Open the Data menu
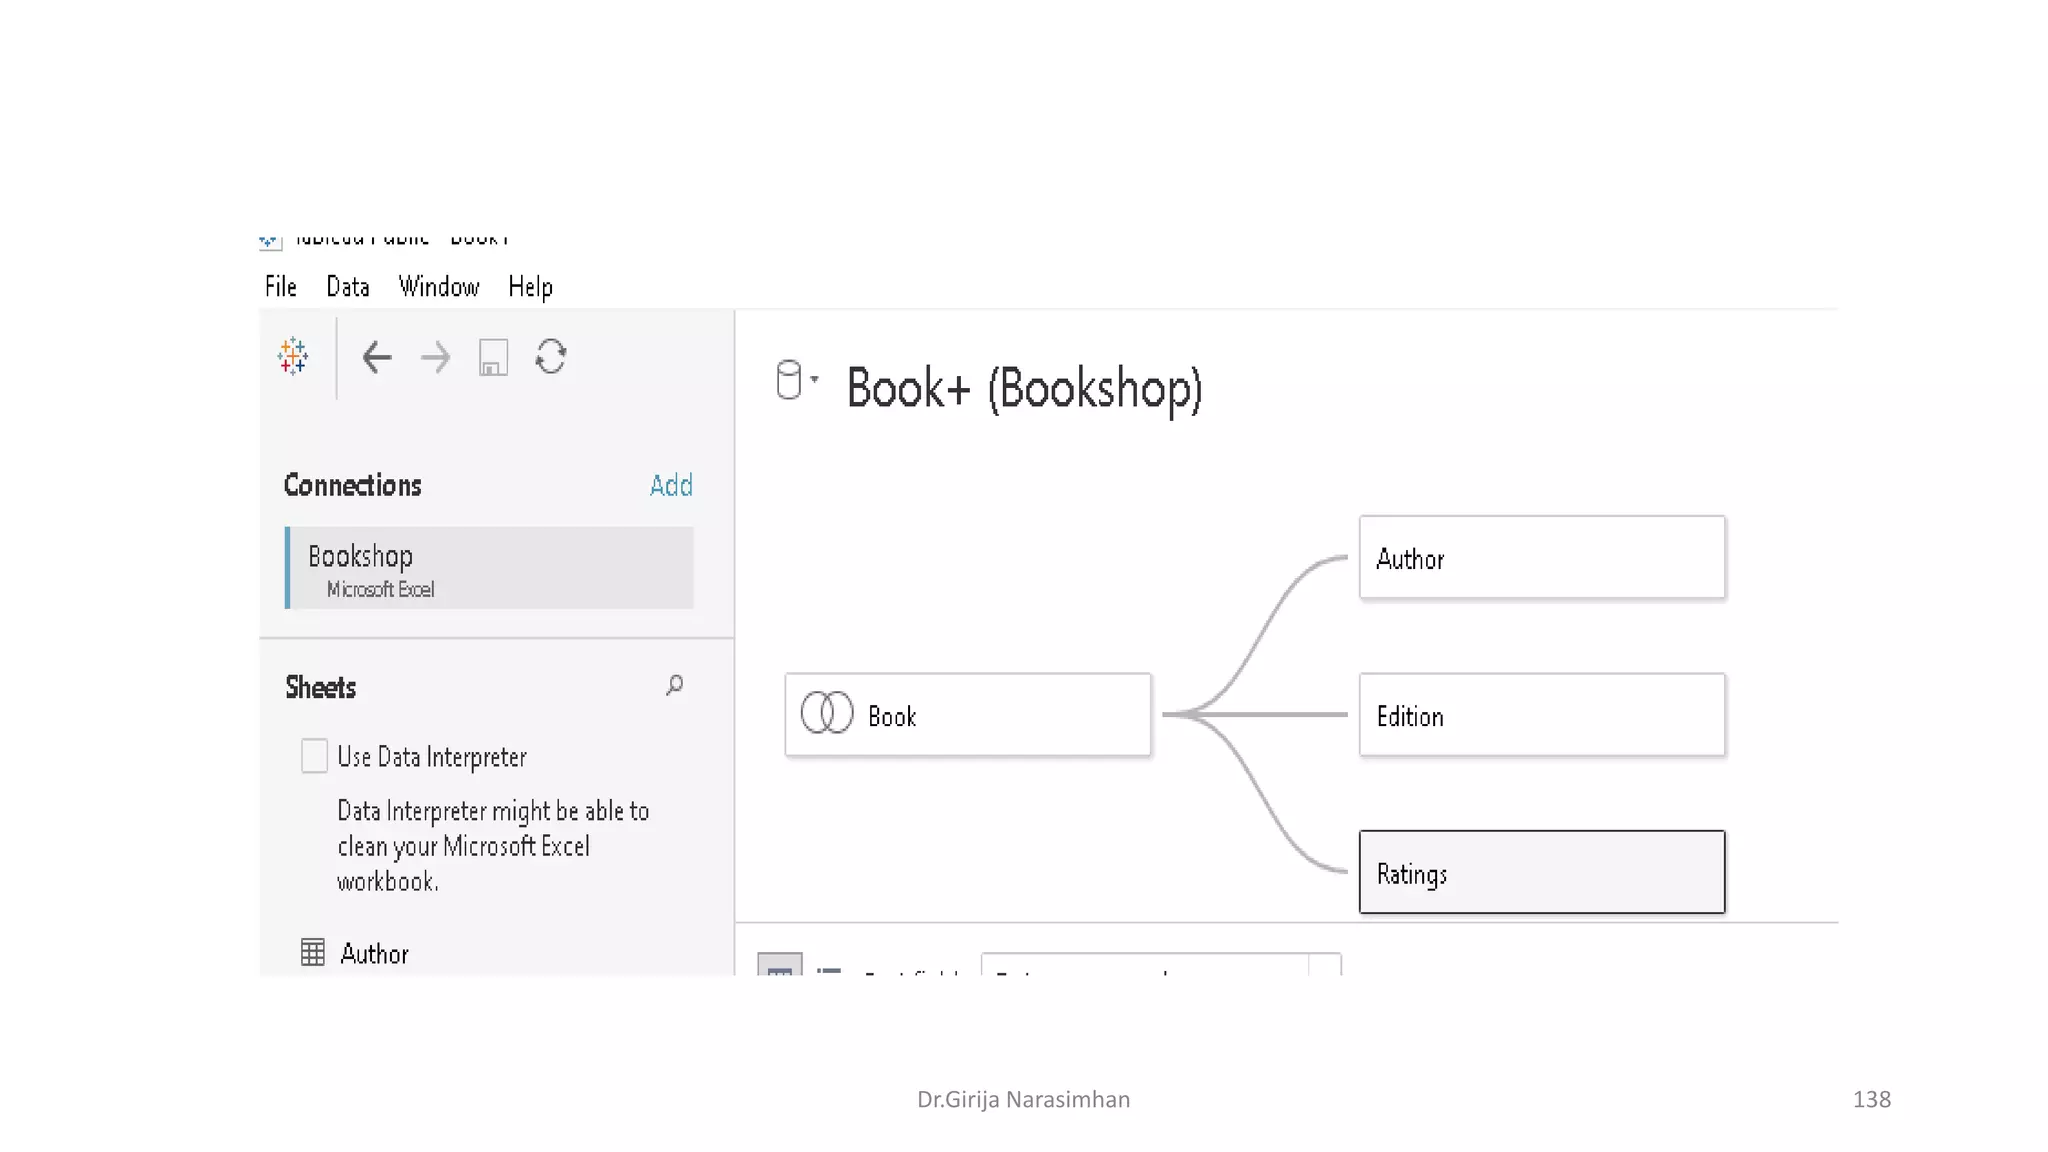The image size is (2048, 1152). point(347,287)
